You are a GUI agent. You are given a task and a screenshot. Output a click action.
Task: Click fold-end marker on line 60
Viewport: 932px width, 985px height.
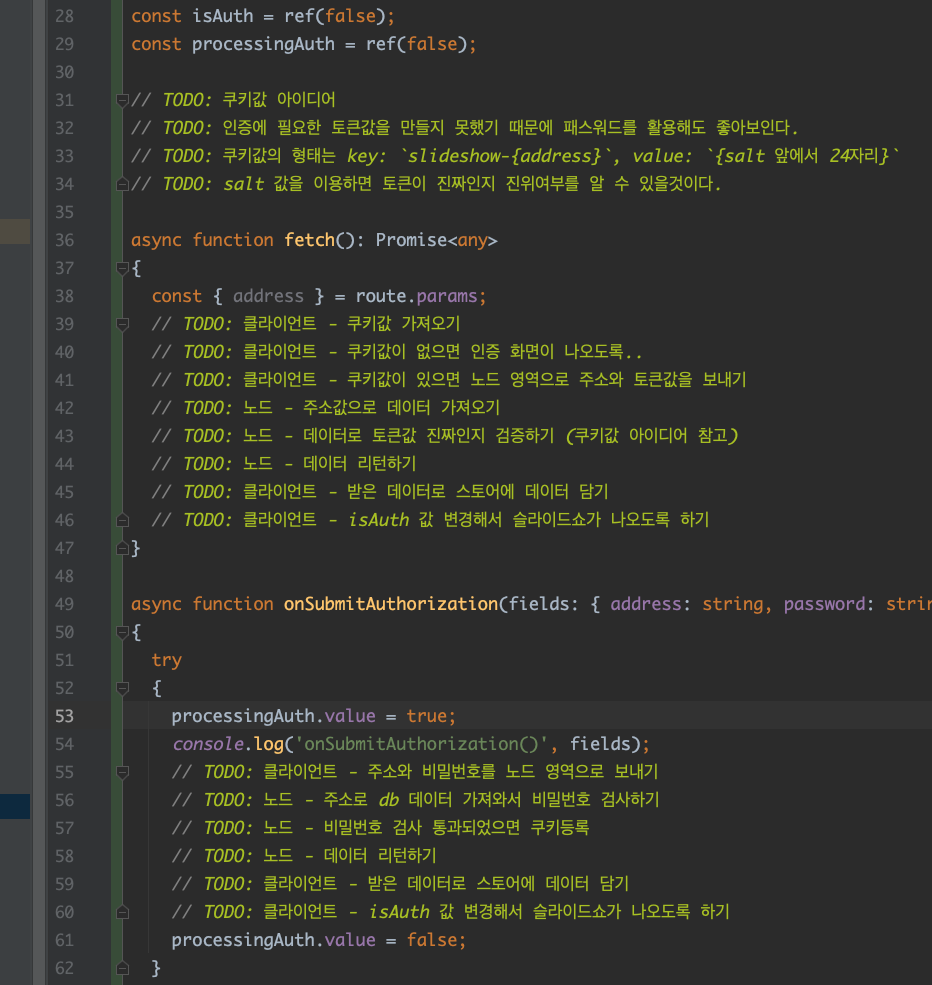[x=122, y=912]
